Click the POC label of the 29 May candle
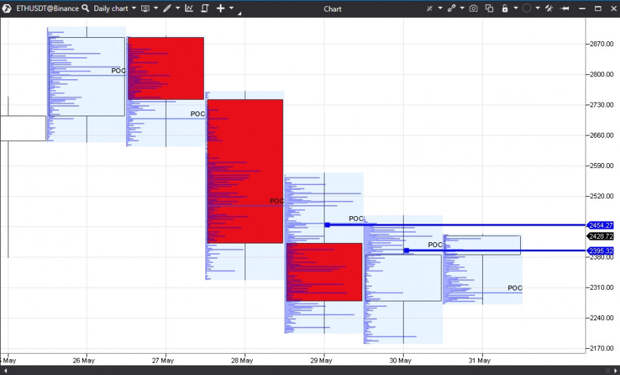 coord(356,218)
